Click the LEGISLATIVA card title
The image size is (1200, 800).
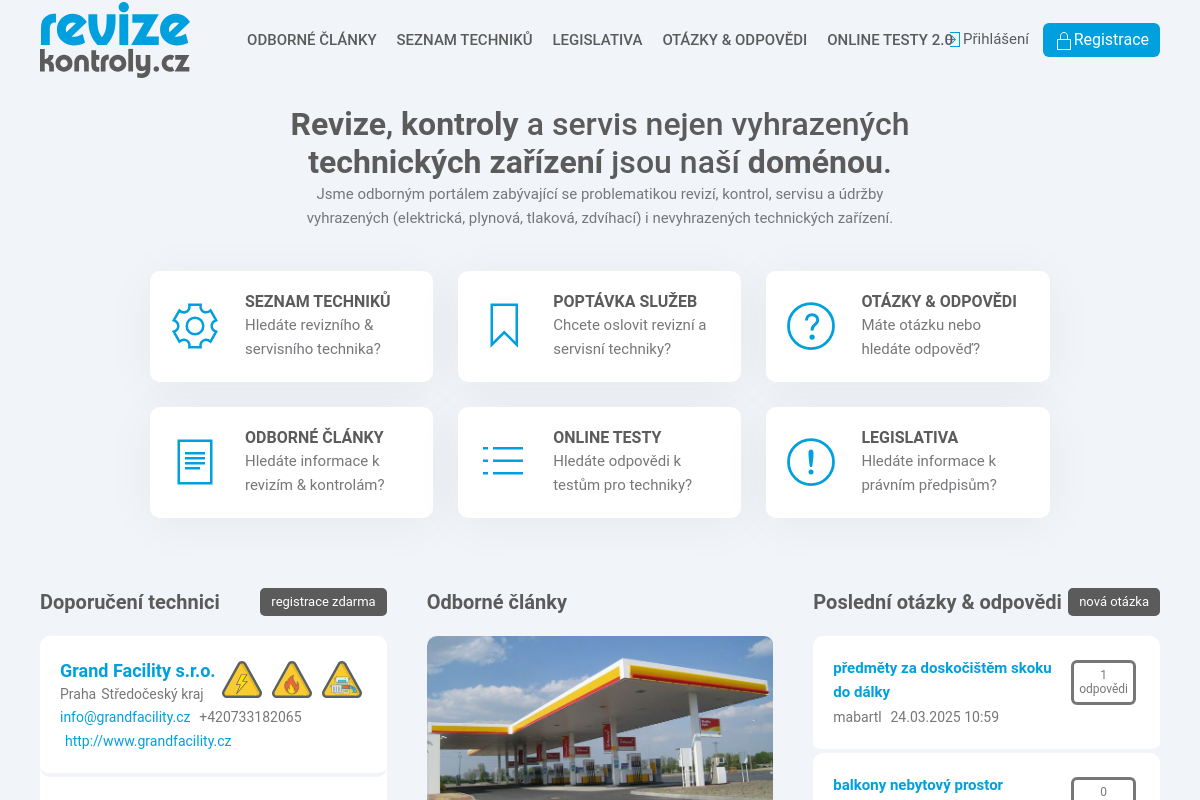910,437
